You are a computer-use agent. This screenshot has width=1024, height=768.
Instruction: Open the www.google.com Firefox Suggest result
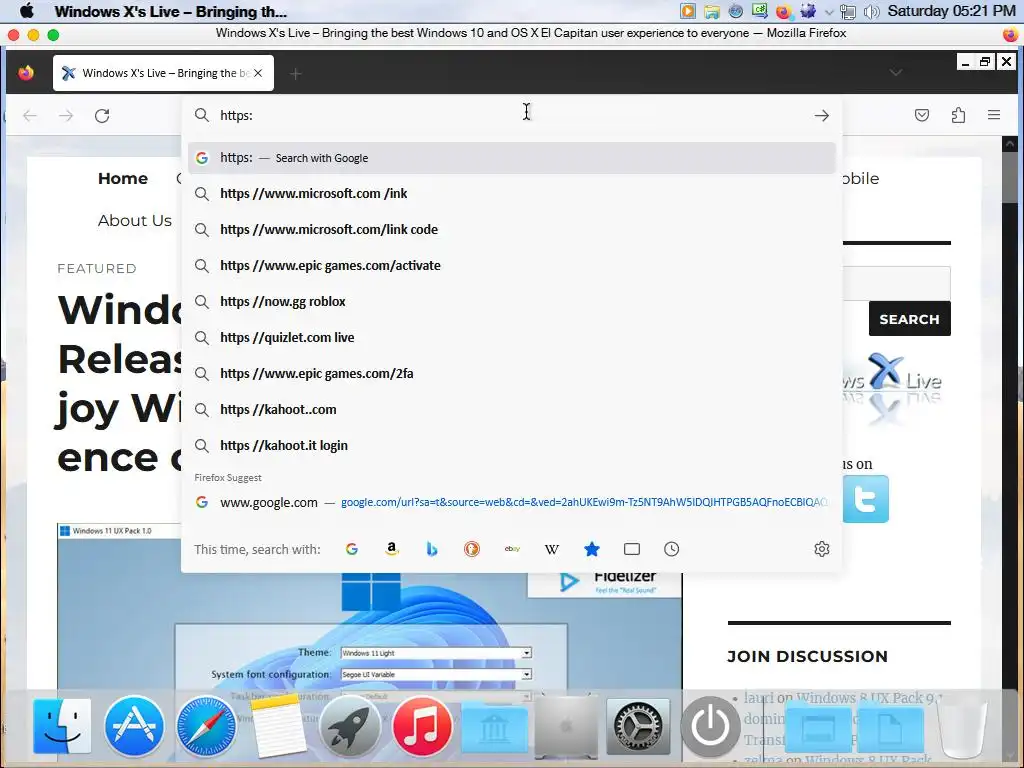pos(511,502)
